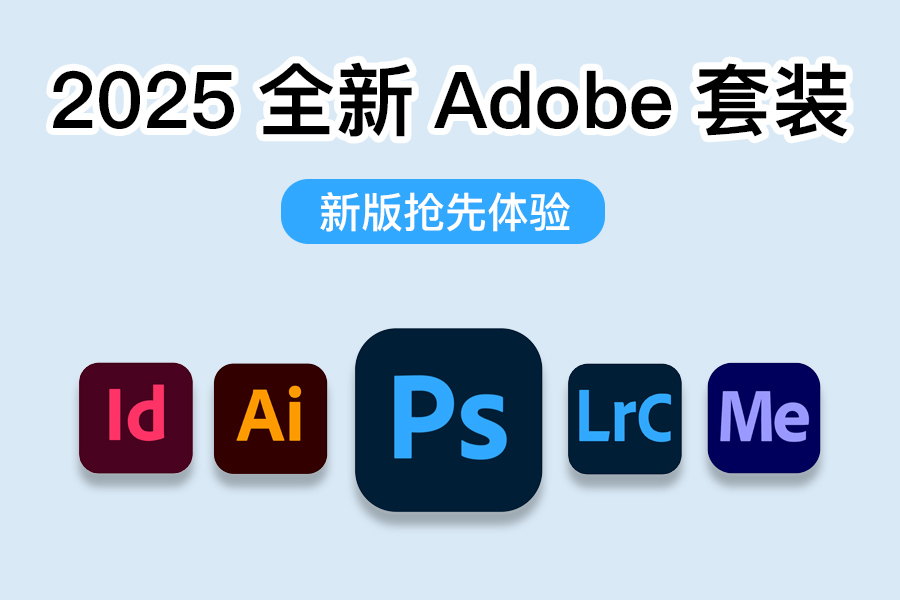Image resolution: width=900 pixels, height=600 pixels.
Task: Open the large Photoshop Ps icon
Action: click(x=449, y=420)
